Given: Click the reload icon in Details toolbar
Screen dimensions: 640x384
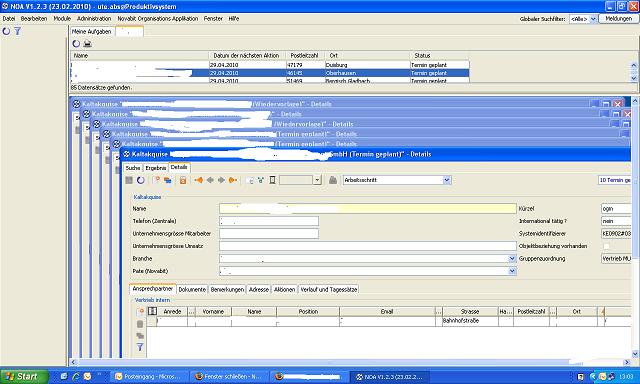Looking at the screenshot, I should pyautogui.click(x=141, y=180).
